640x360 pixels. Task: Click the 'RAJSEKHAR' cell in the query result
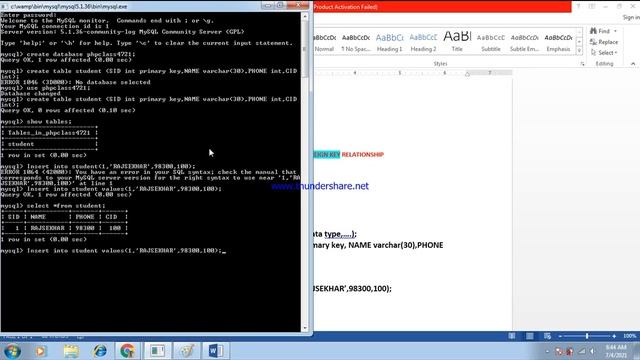tap(47, 228)
